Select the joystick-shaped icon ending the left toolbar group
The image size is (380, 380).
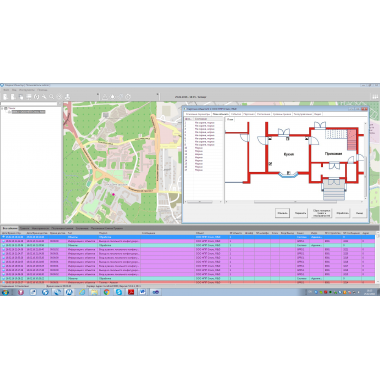[67, 97]
